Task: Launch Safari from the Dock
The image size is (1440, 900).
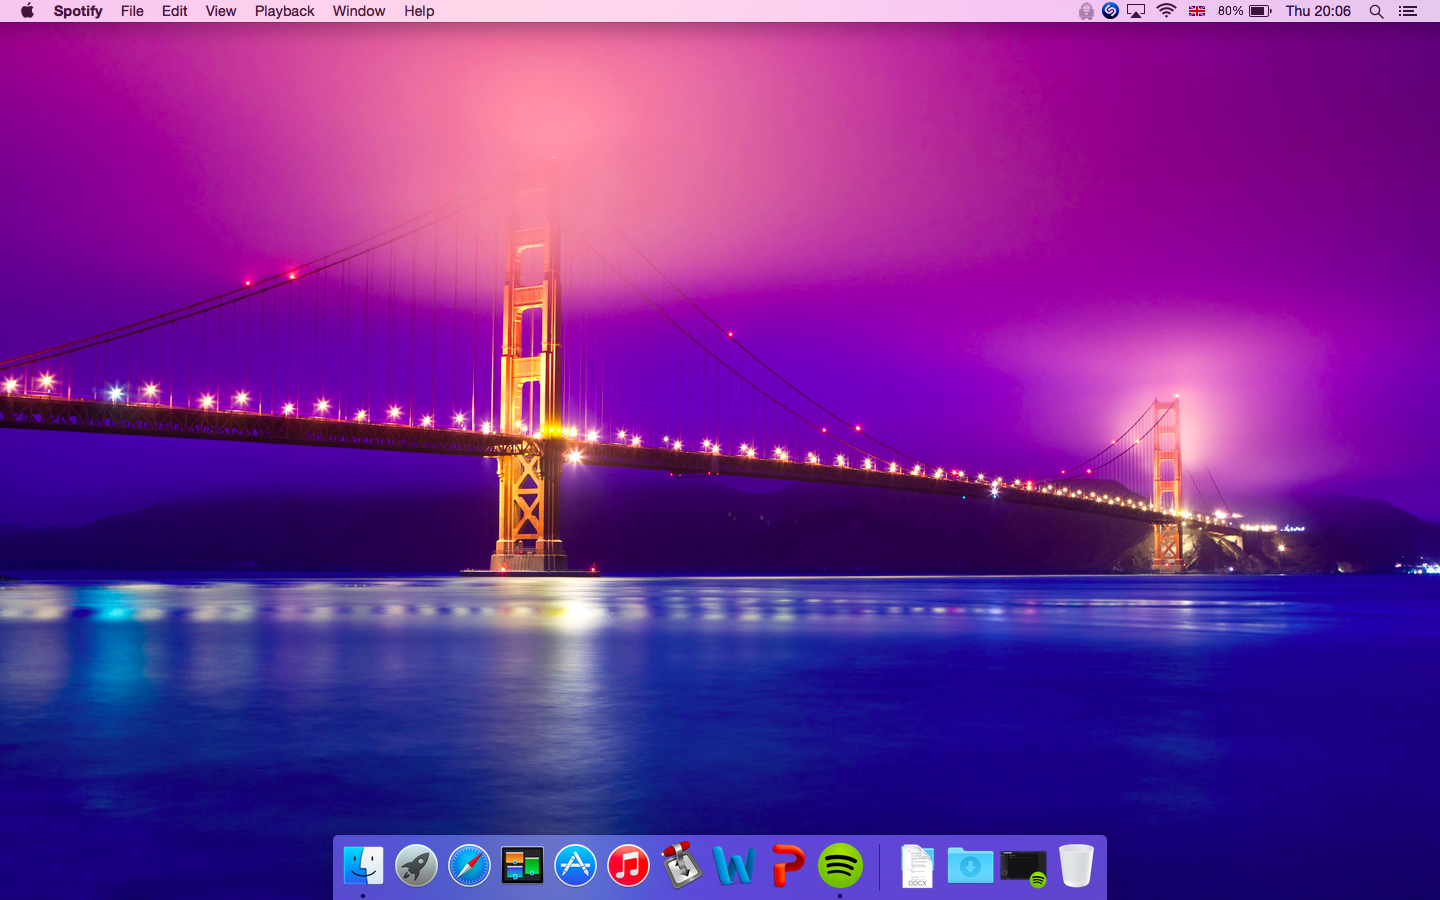Action: click(x=469, y=865)
